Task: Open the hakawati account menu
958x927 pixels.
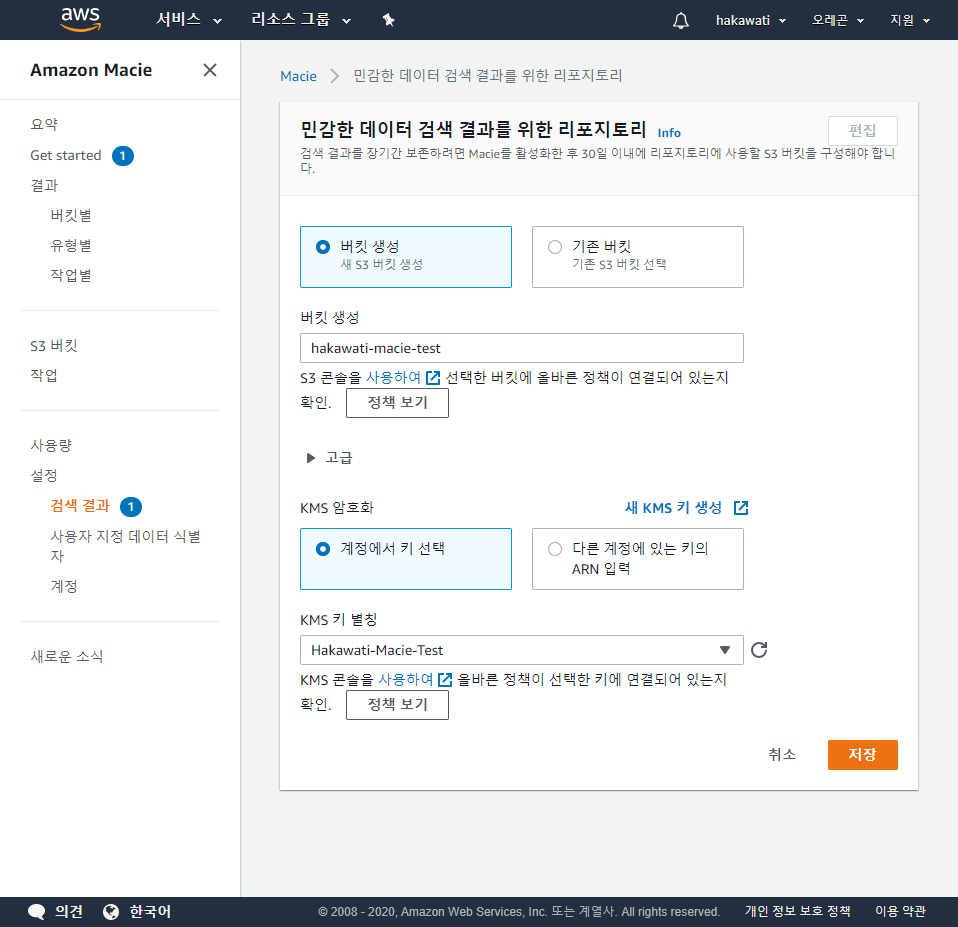Action: pos(751,20)
